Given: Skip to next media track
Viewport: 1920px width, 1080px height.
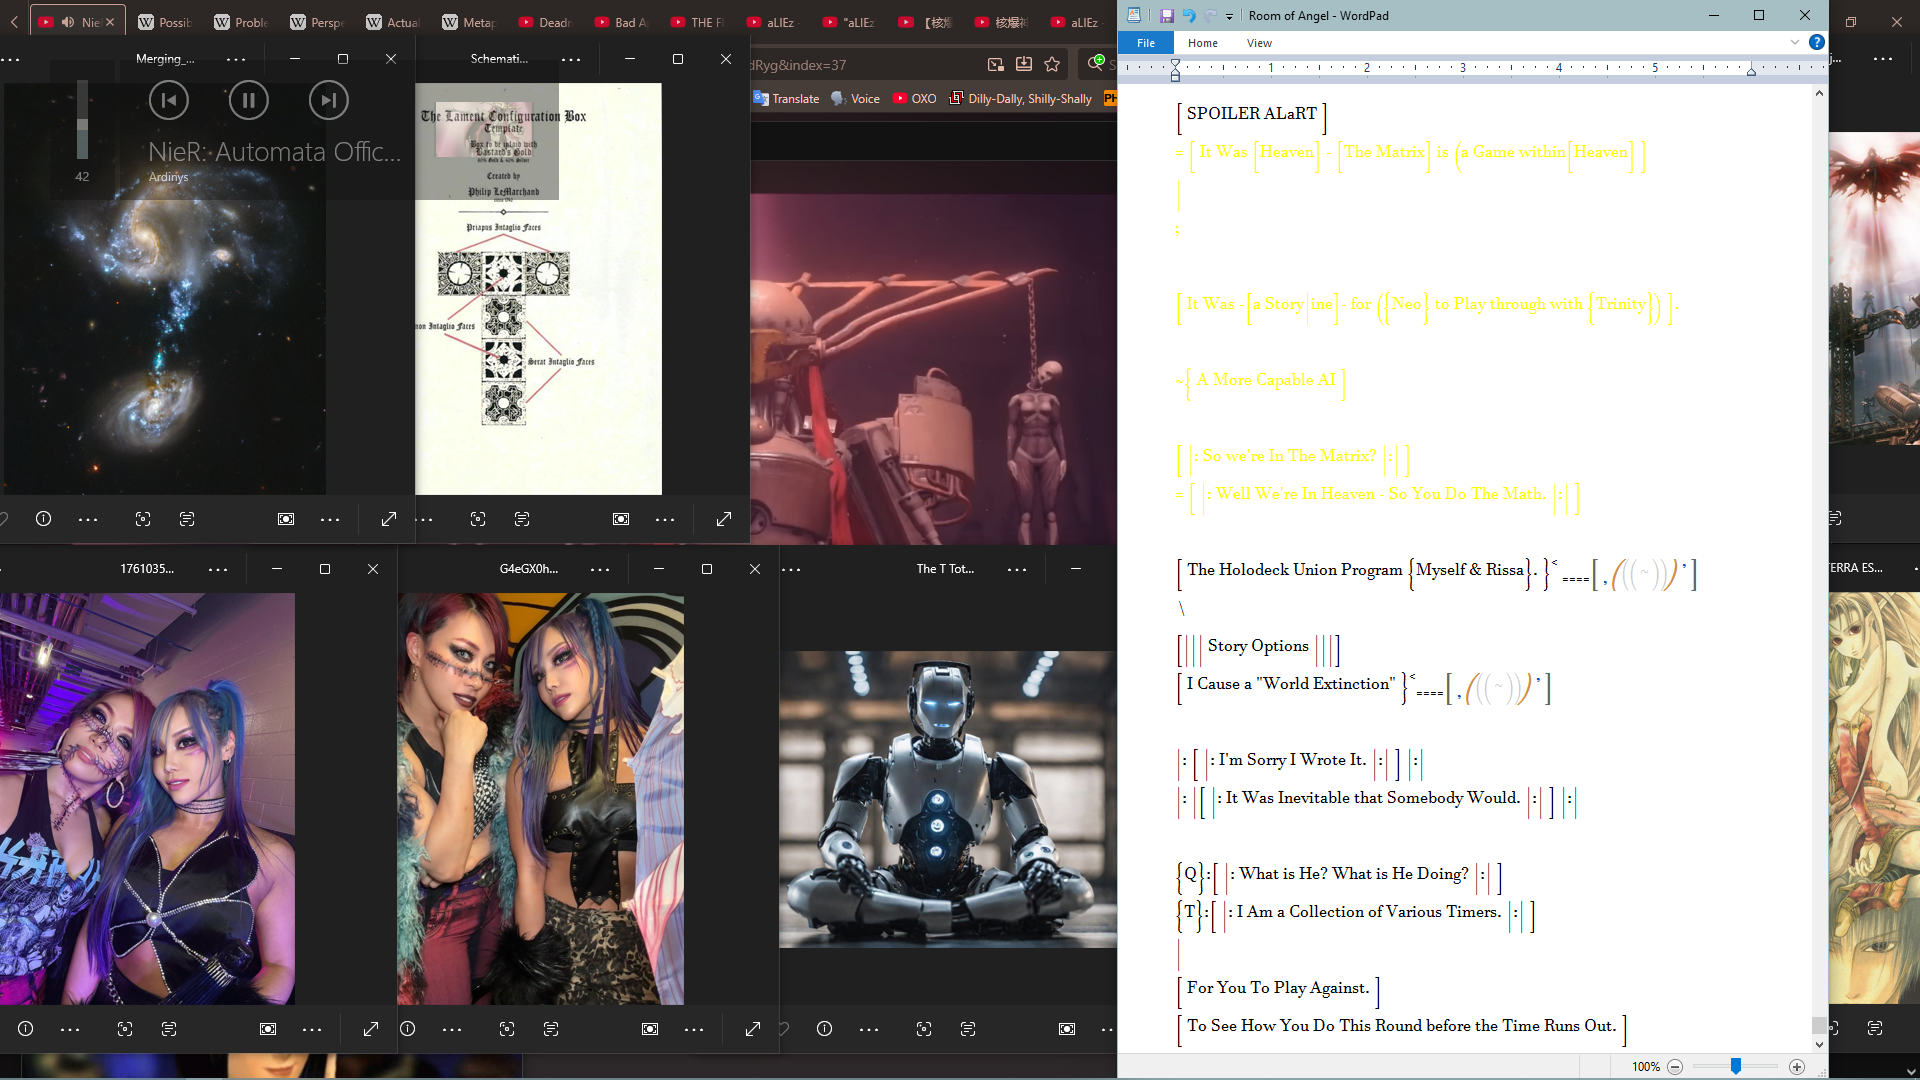Looking at the screenshot, I should pyautogui.click(x=328, y=100).
